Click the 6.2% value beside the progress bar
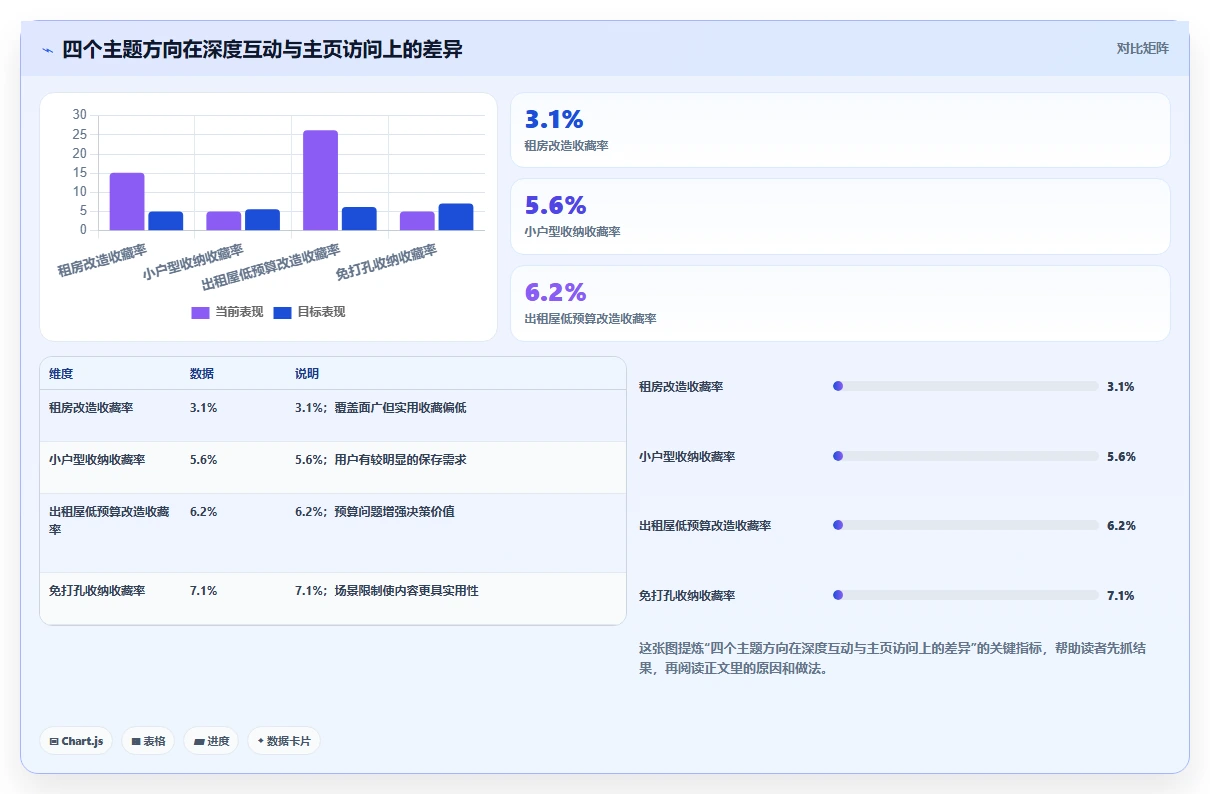This screenshot has height=794, width=1210. point(1121,526)
